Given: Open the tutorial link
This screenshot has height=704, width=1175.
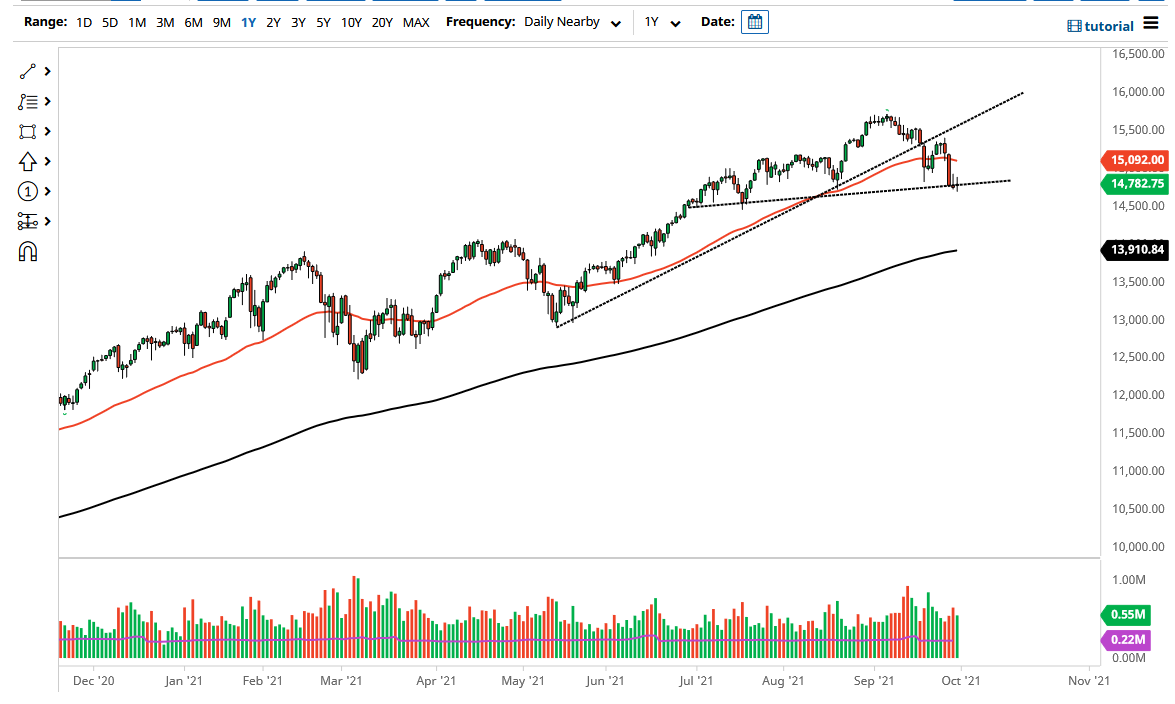Looking at the screenshot, I should pyautogui.click(x=1101, y=26).
